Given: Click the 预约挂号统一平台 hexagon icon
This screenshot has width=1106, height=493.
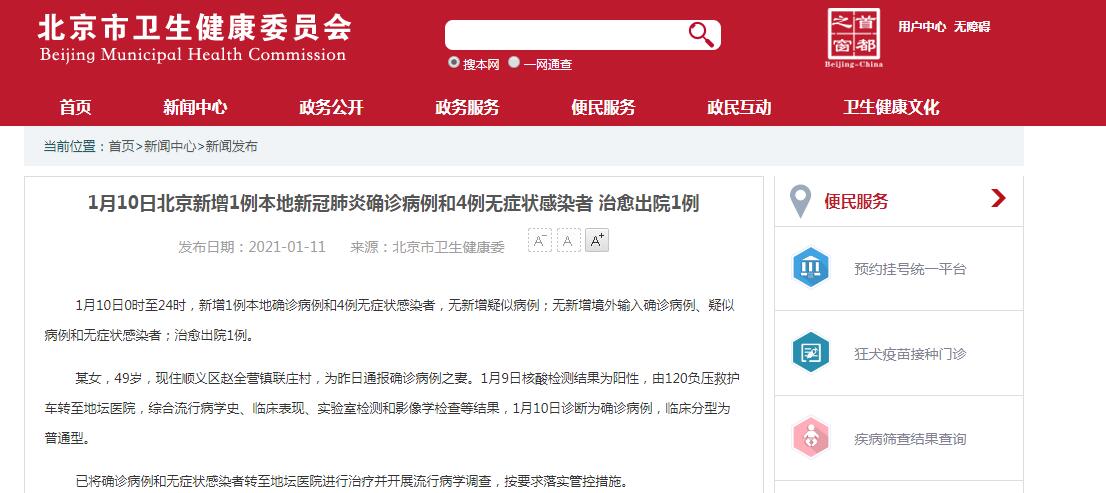Looking at the screenshot, I should [811, 268].
